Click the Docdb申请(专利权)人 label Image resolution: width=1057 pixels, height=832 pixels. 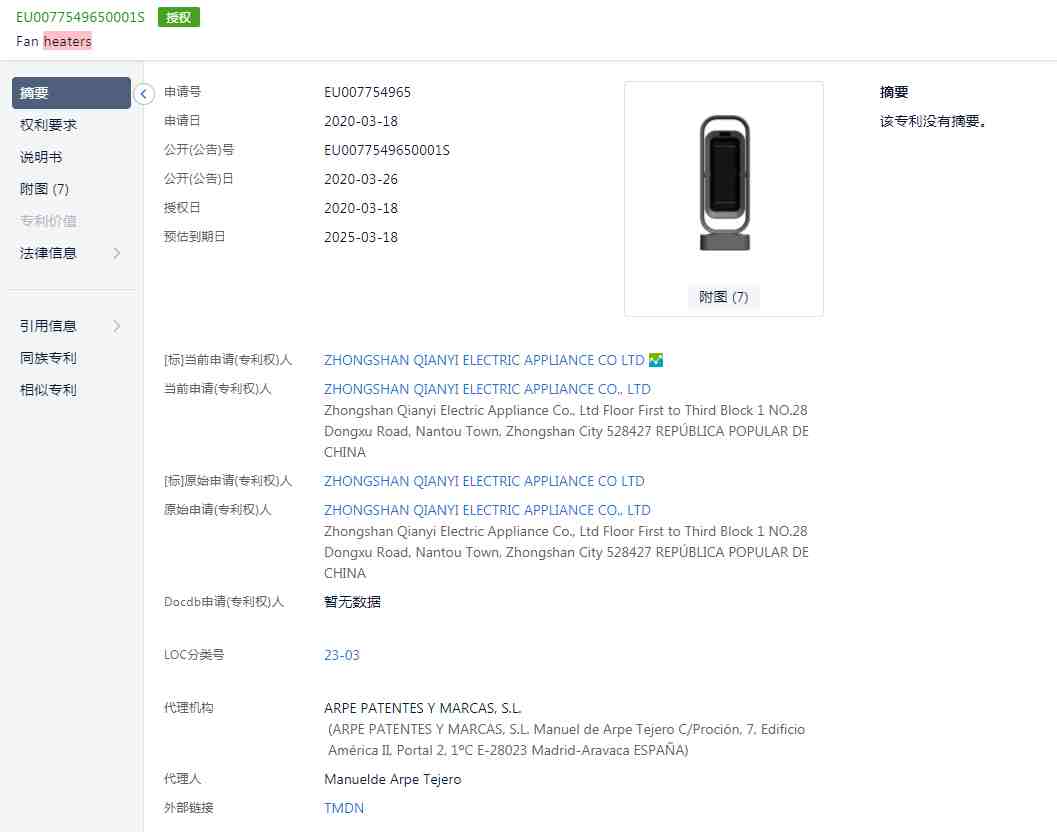coord(224,601)
